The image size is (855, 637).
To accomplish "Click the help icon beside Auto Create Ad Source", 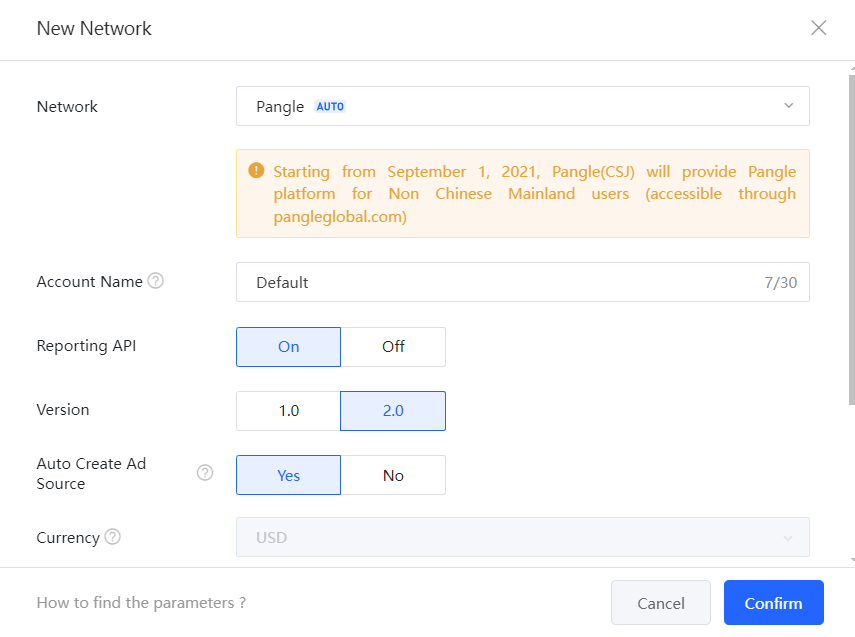I will pyautogui.click(x=204, y=471).
